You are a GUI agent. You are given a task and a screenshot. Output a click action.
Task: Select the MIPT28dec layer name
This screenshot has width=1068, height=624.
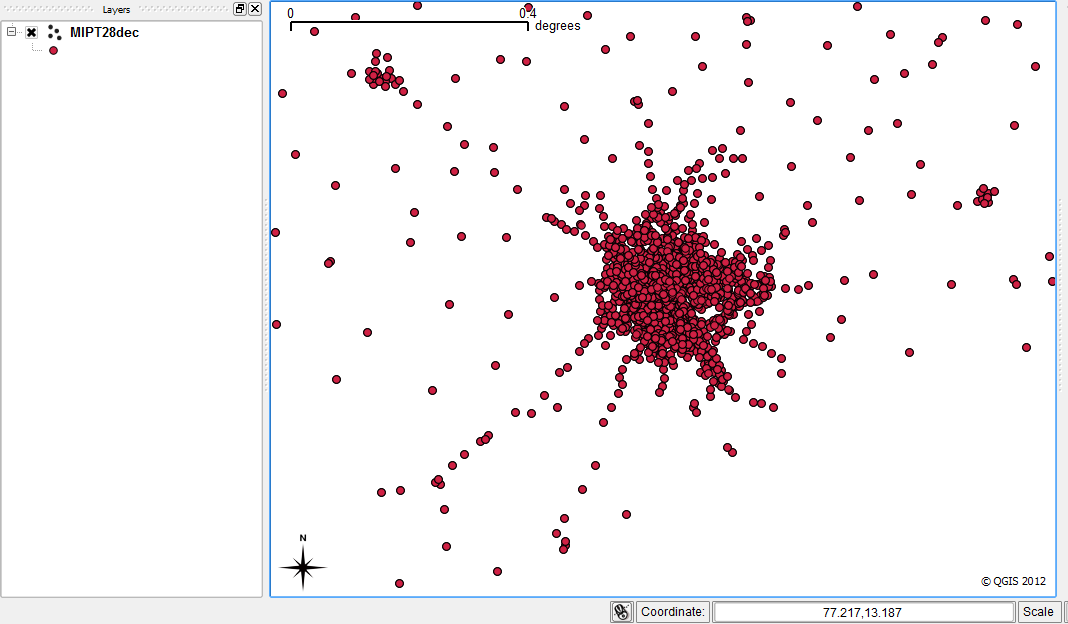pos(104,33)
